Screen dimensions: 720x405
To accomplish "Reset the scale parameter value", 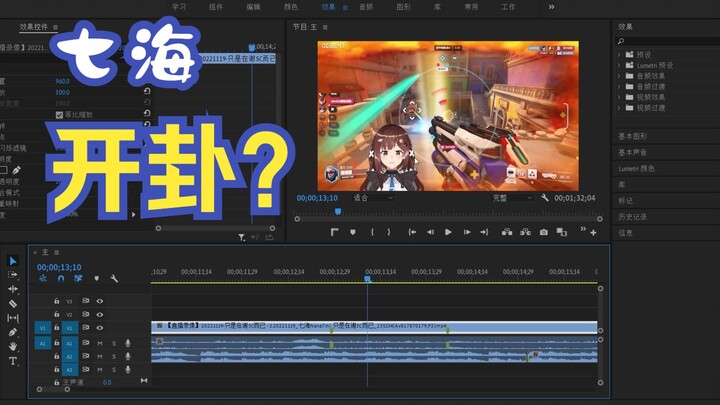I will 147,92.
